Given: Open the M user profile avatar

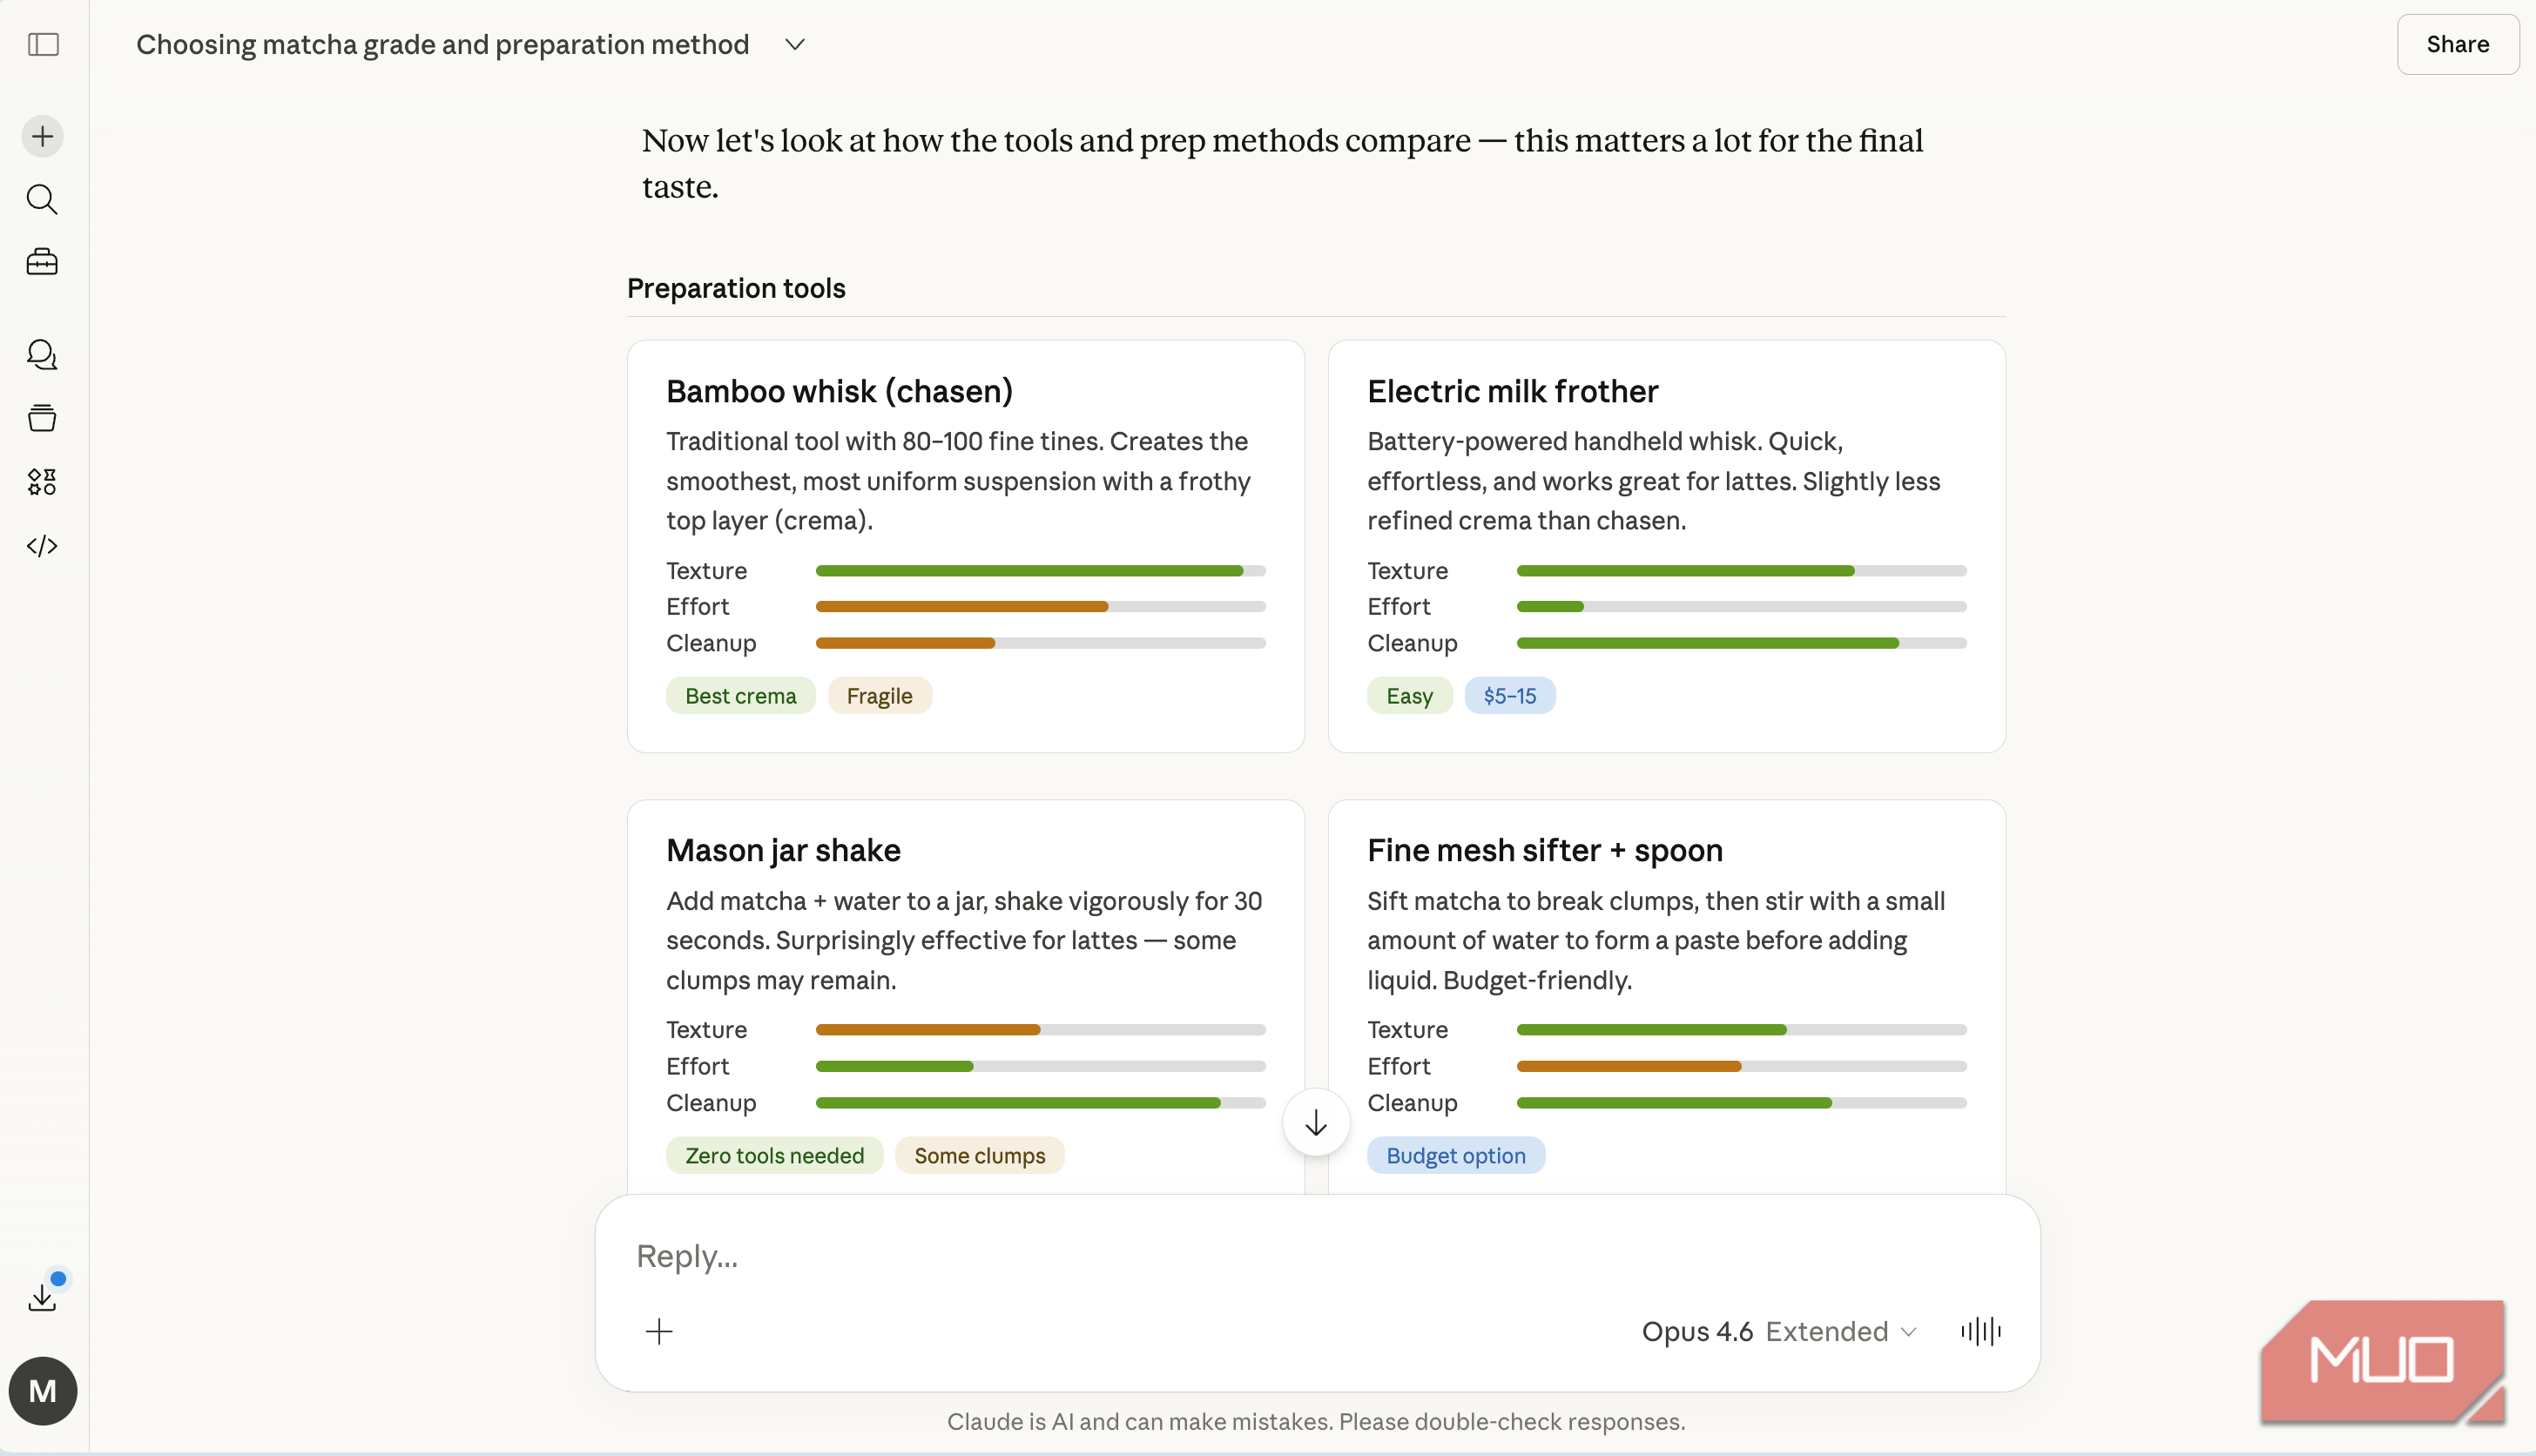Looking at the screenshot, I should pyautogui.click(x=43, y=1390).
